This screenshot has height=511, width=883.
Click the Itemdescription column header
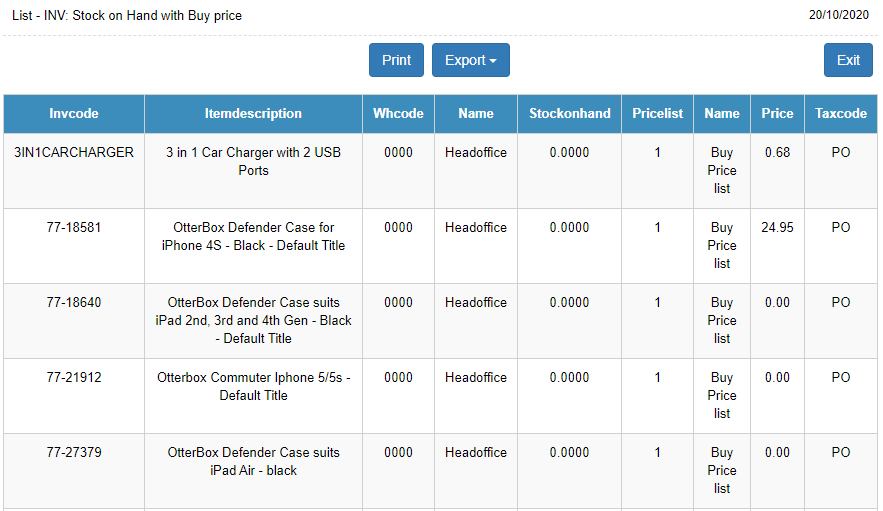coord(253,114)
